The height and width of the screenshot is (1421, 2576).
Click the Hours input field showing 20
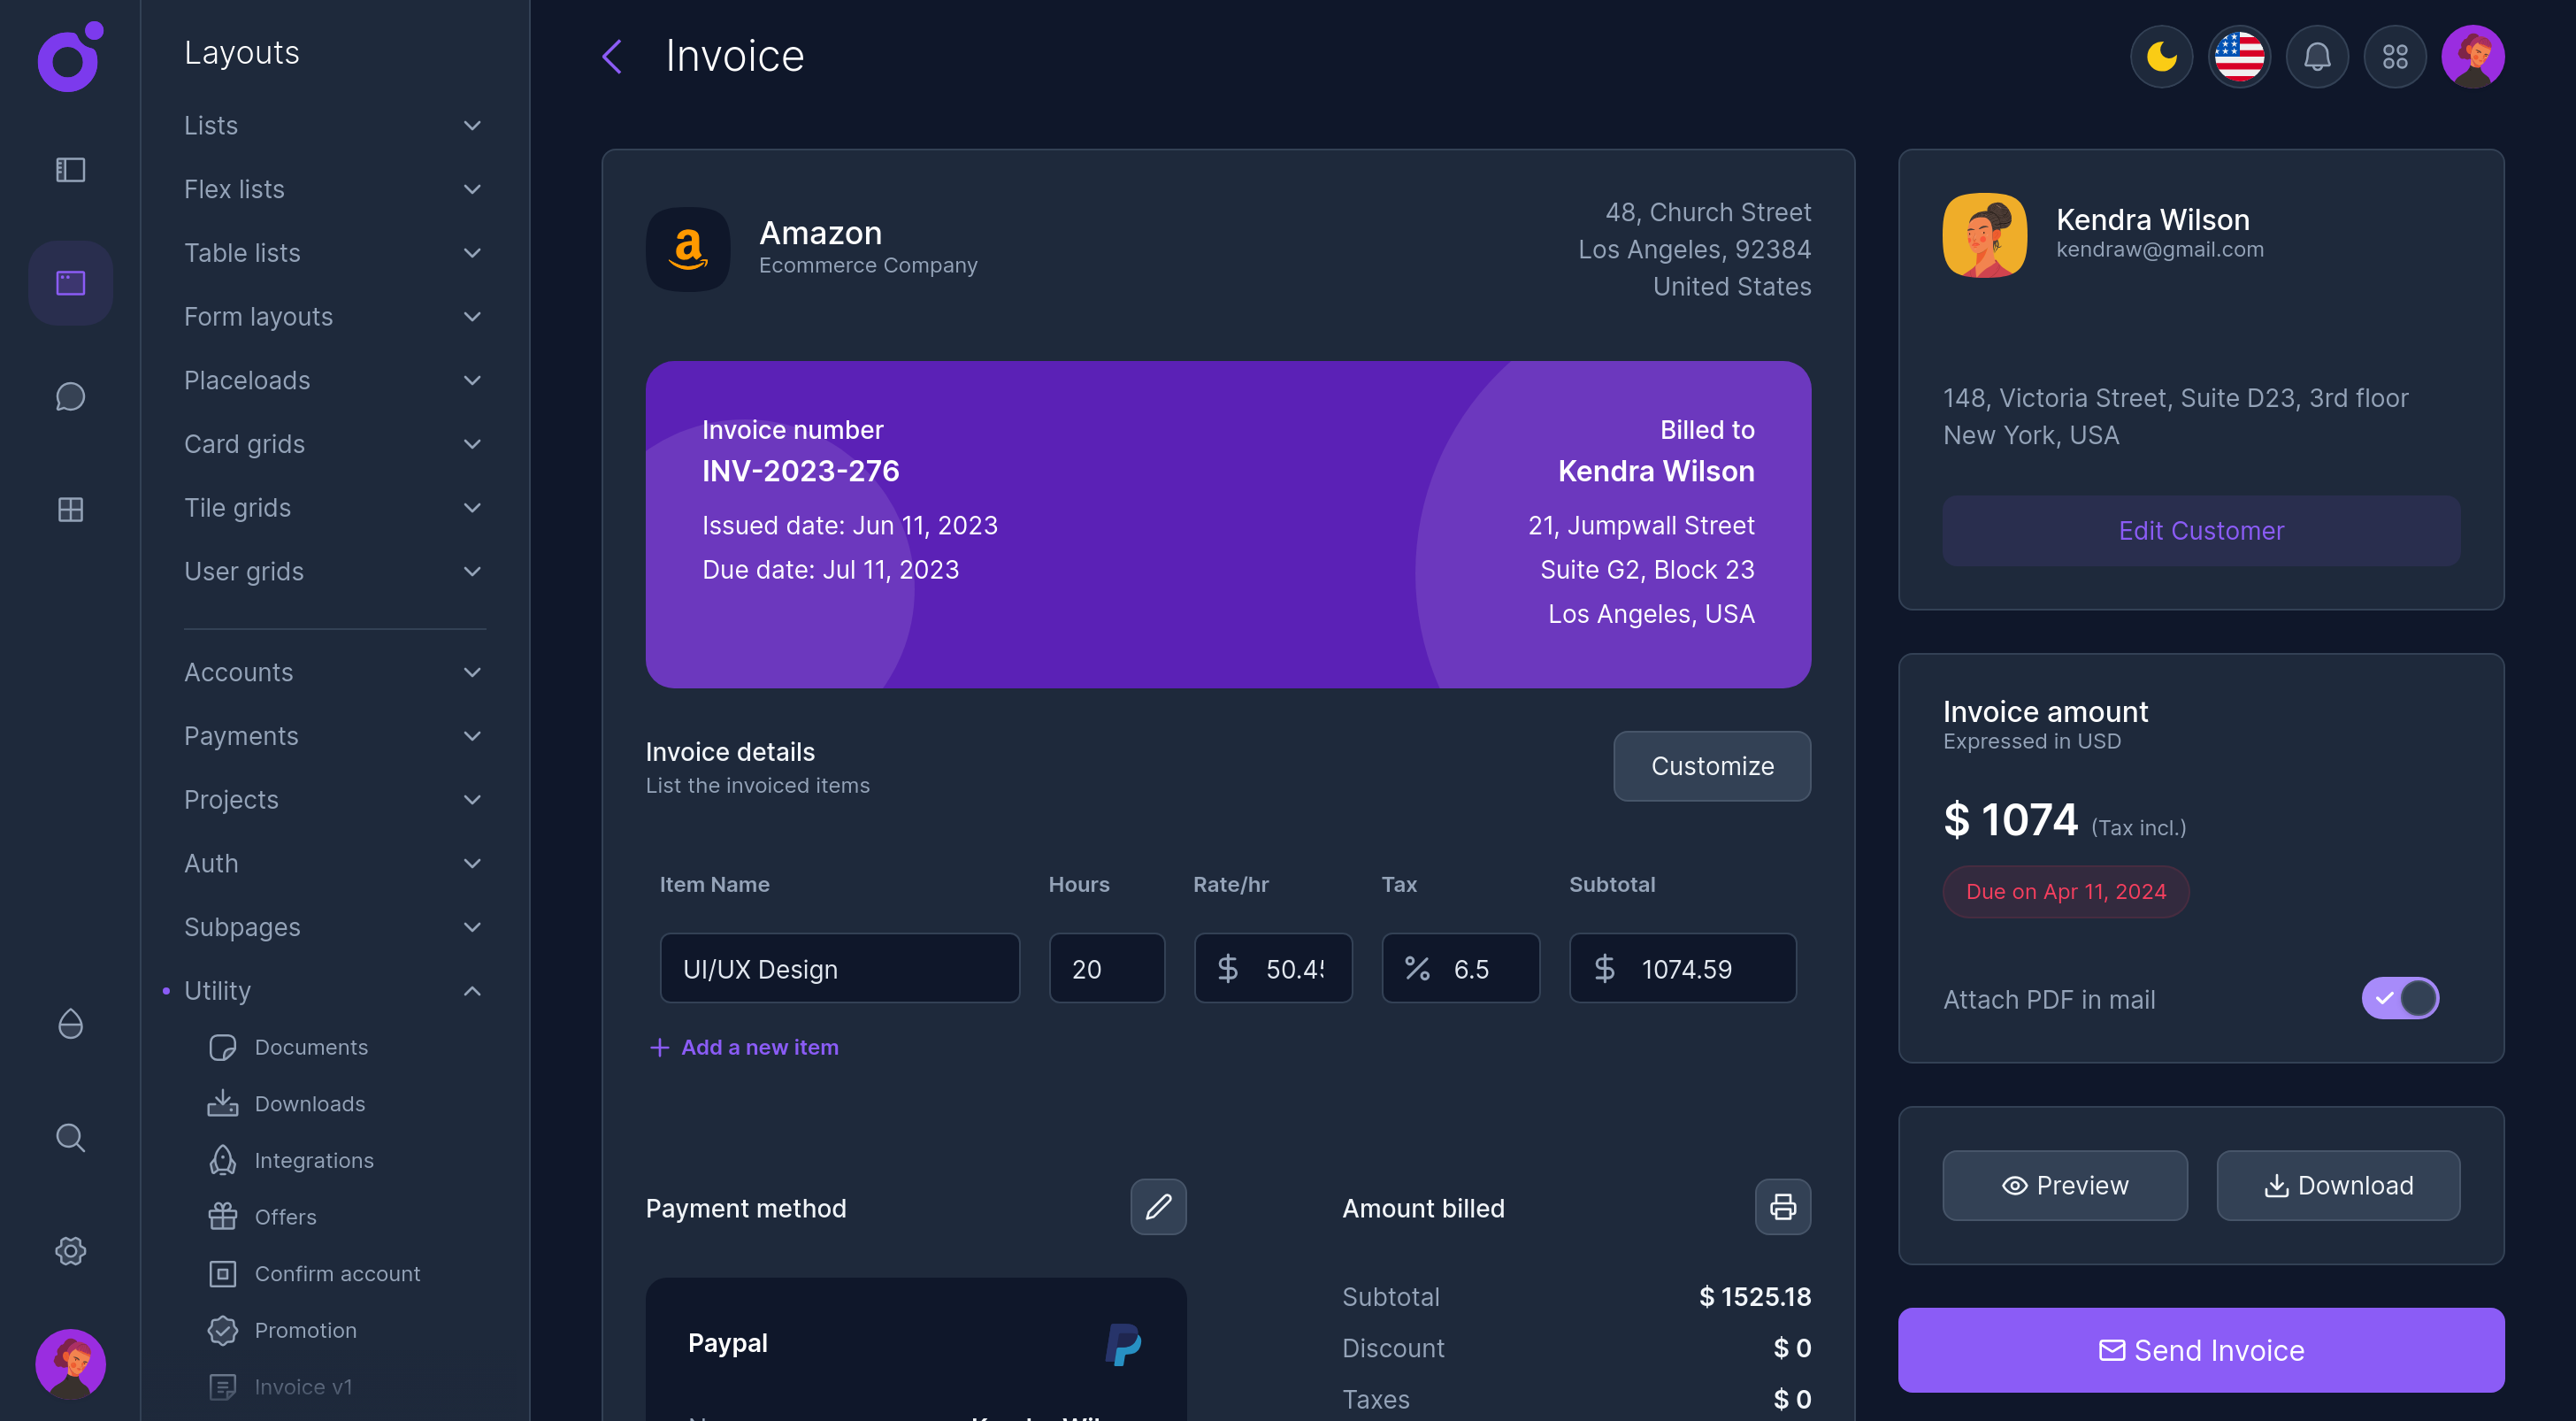[1106, 968]
